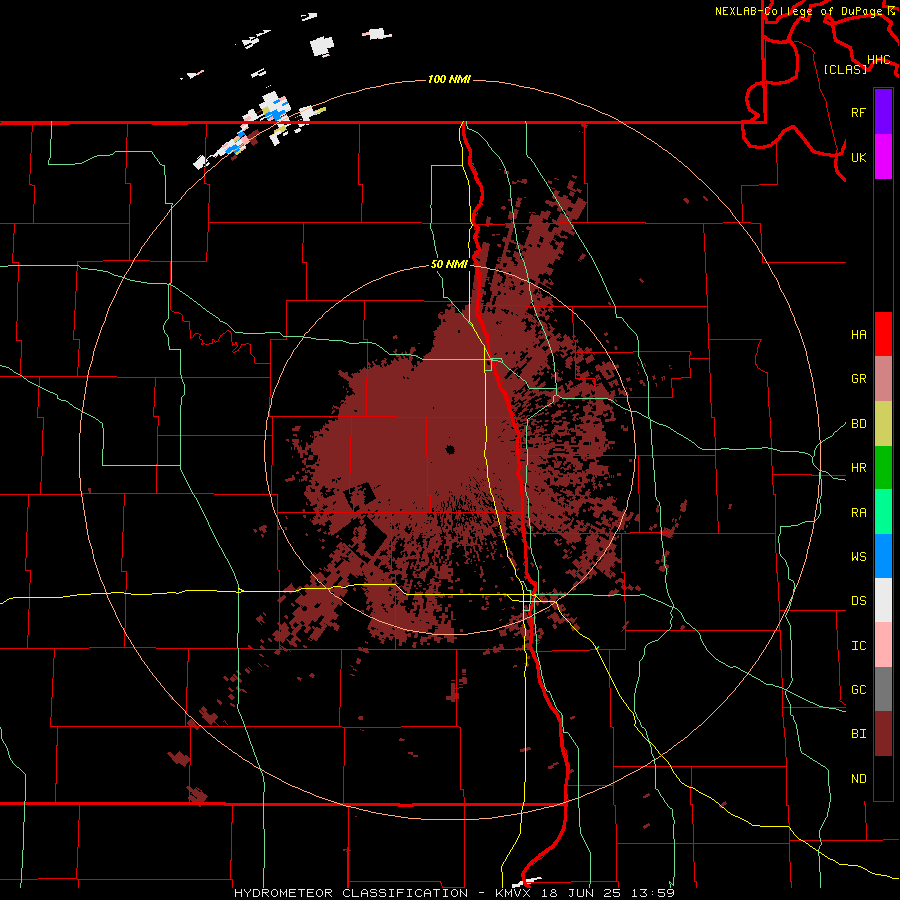
Task: Click the "UK" legend label
Action: point(858,158)
